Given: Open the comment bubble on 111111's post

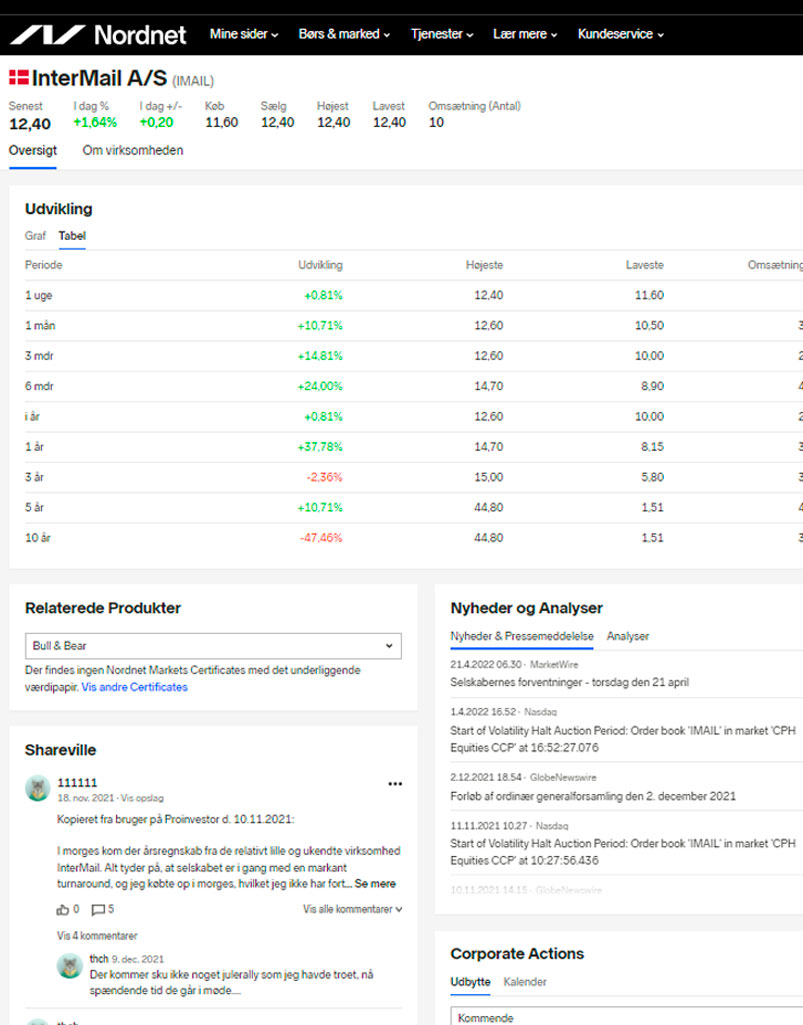Looking at the screenshot, I should (x=98, y=909).
